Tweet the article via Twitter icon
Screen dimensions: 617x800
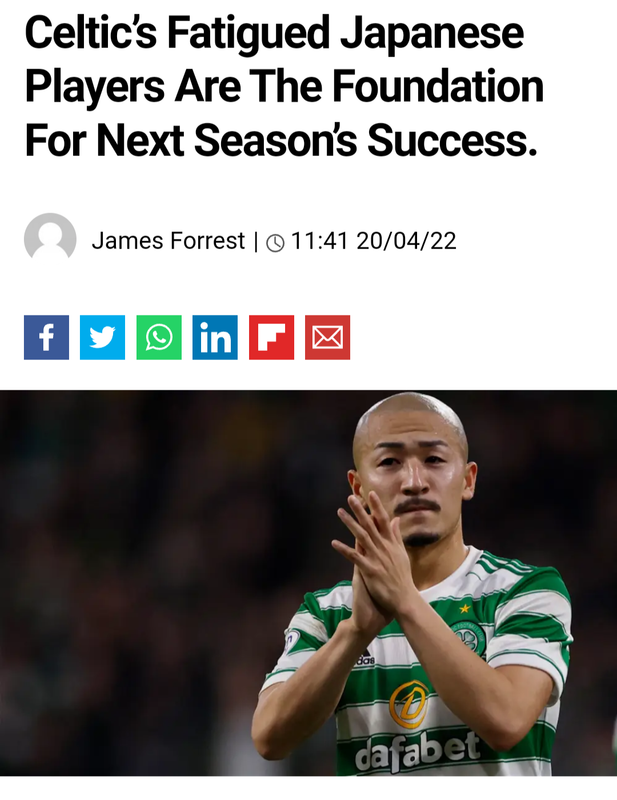103,337
